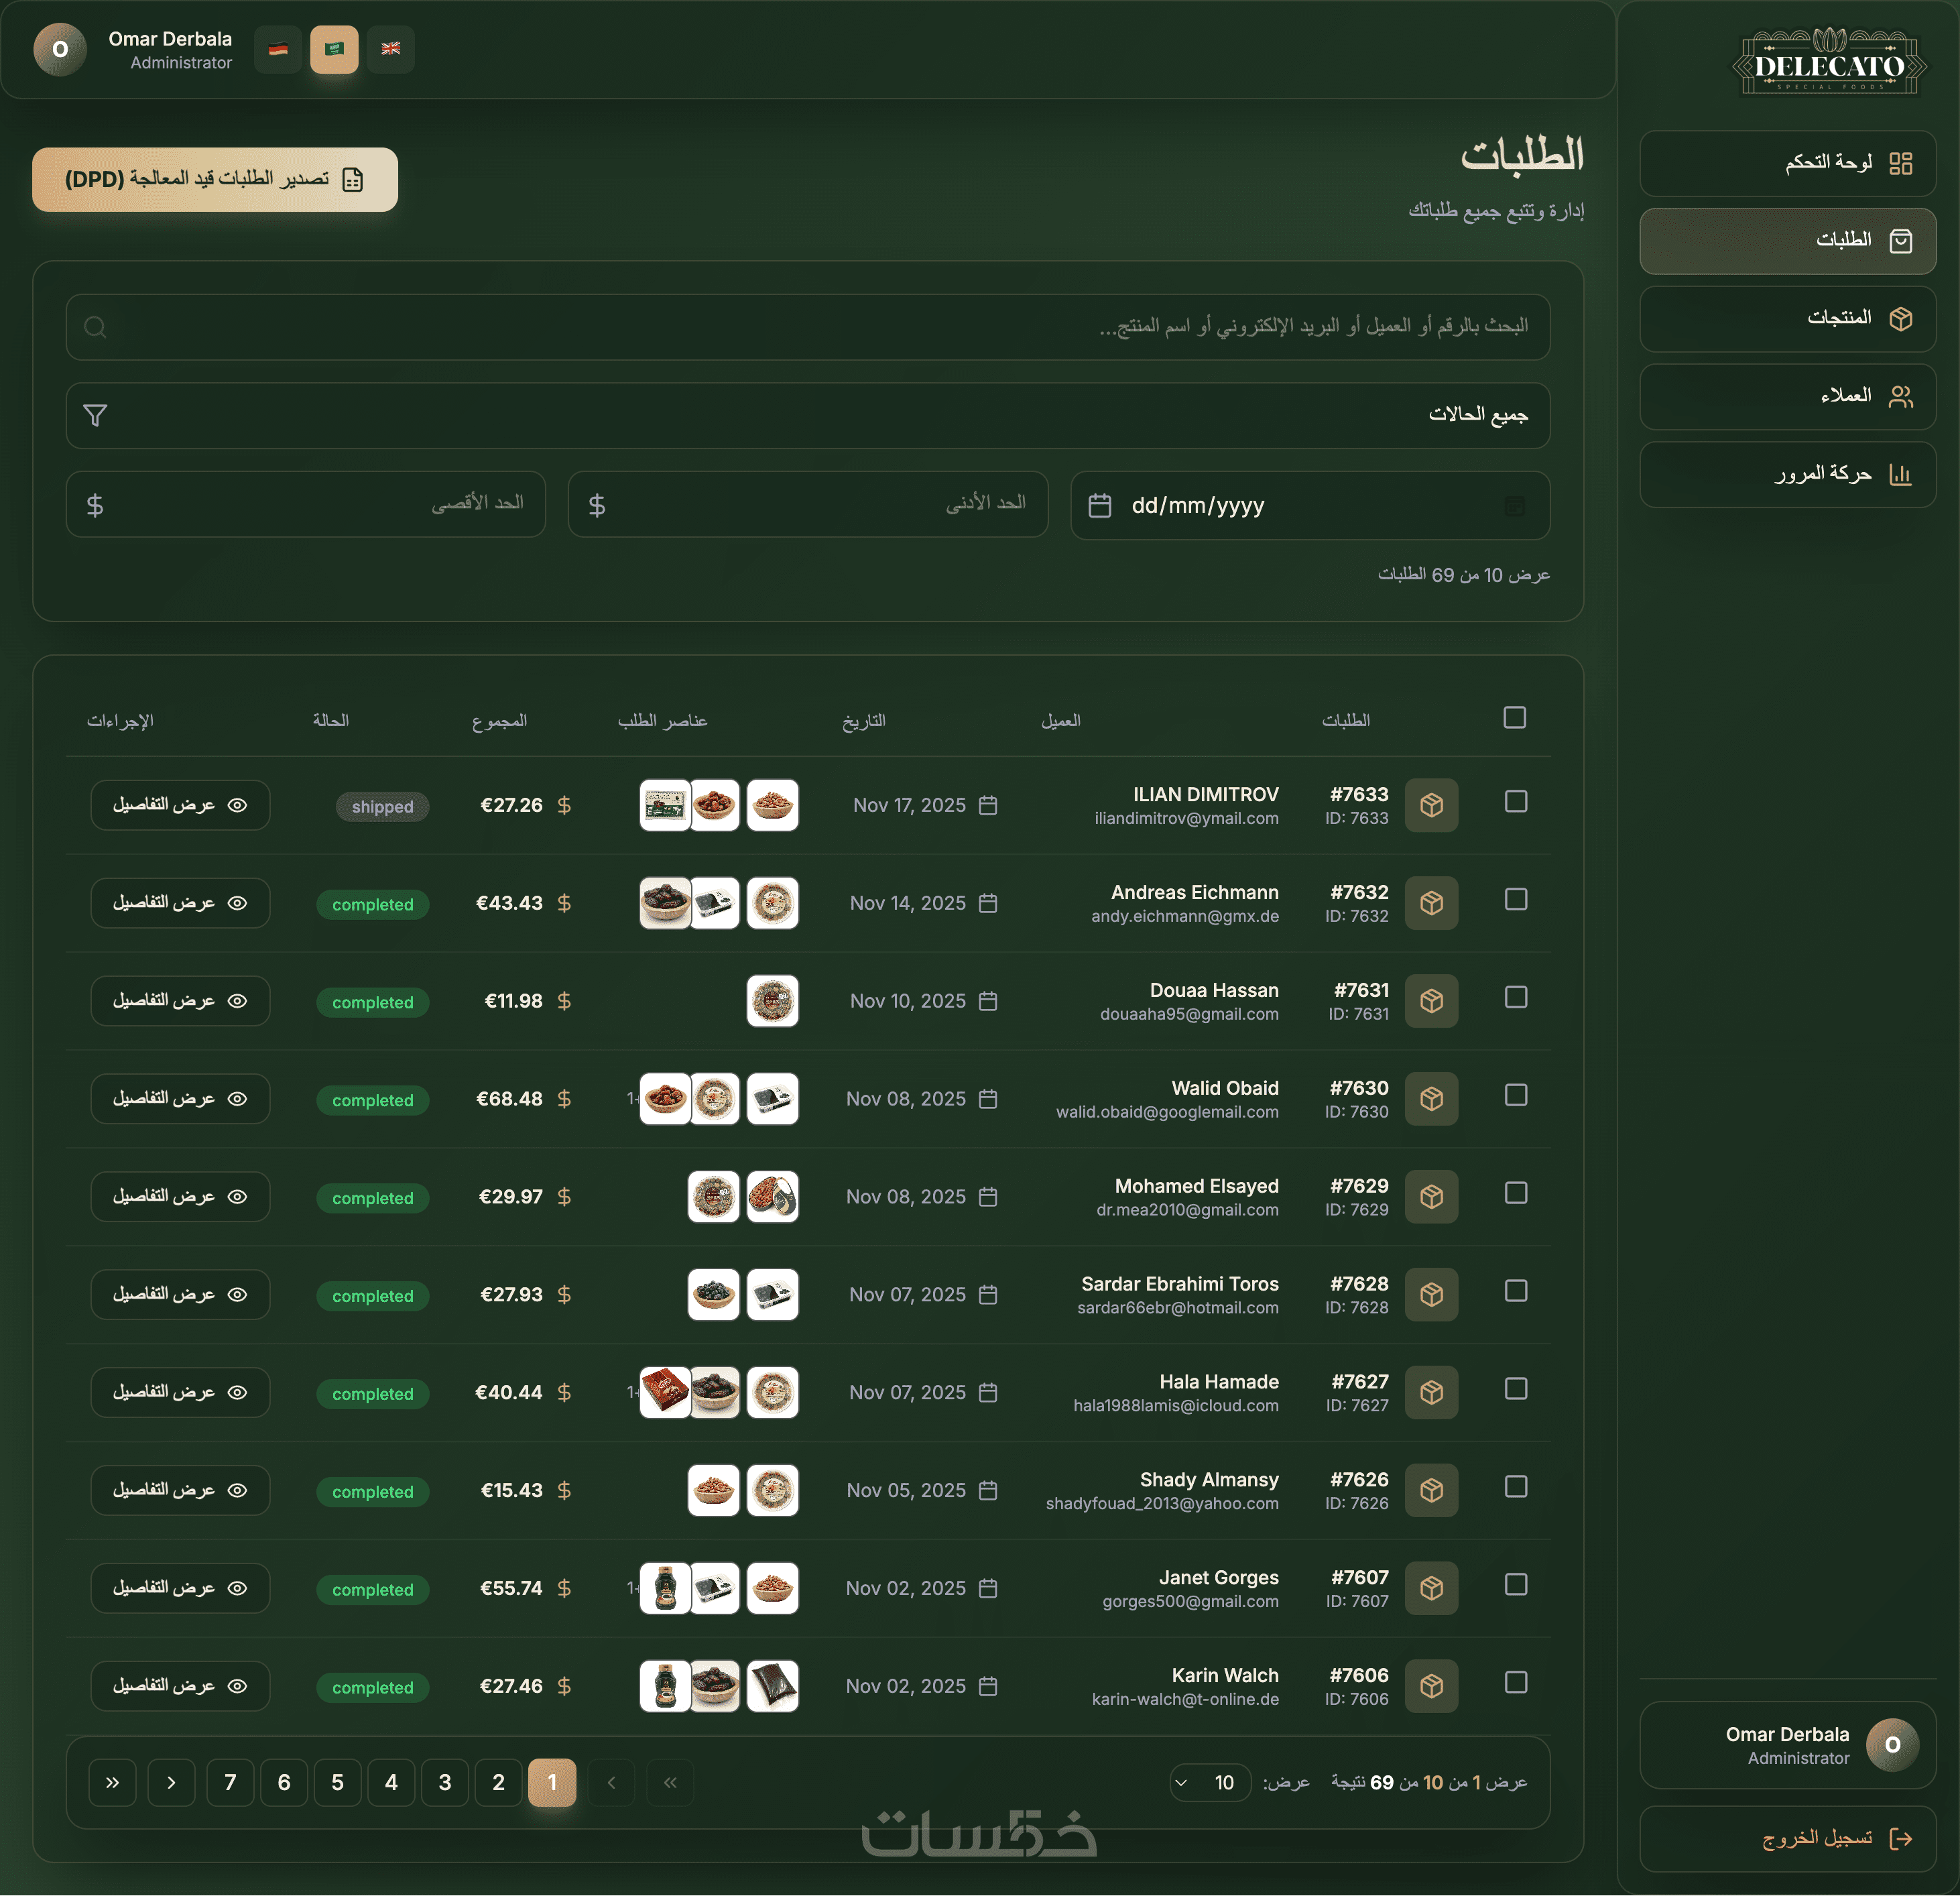
Task: Select checkbox for Karin Walch order
Action: (1515, 1682)
